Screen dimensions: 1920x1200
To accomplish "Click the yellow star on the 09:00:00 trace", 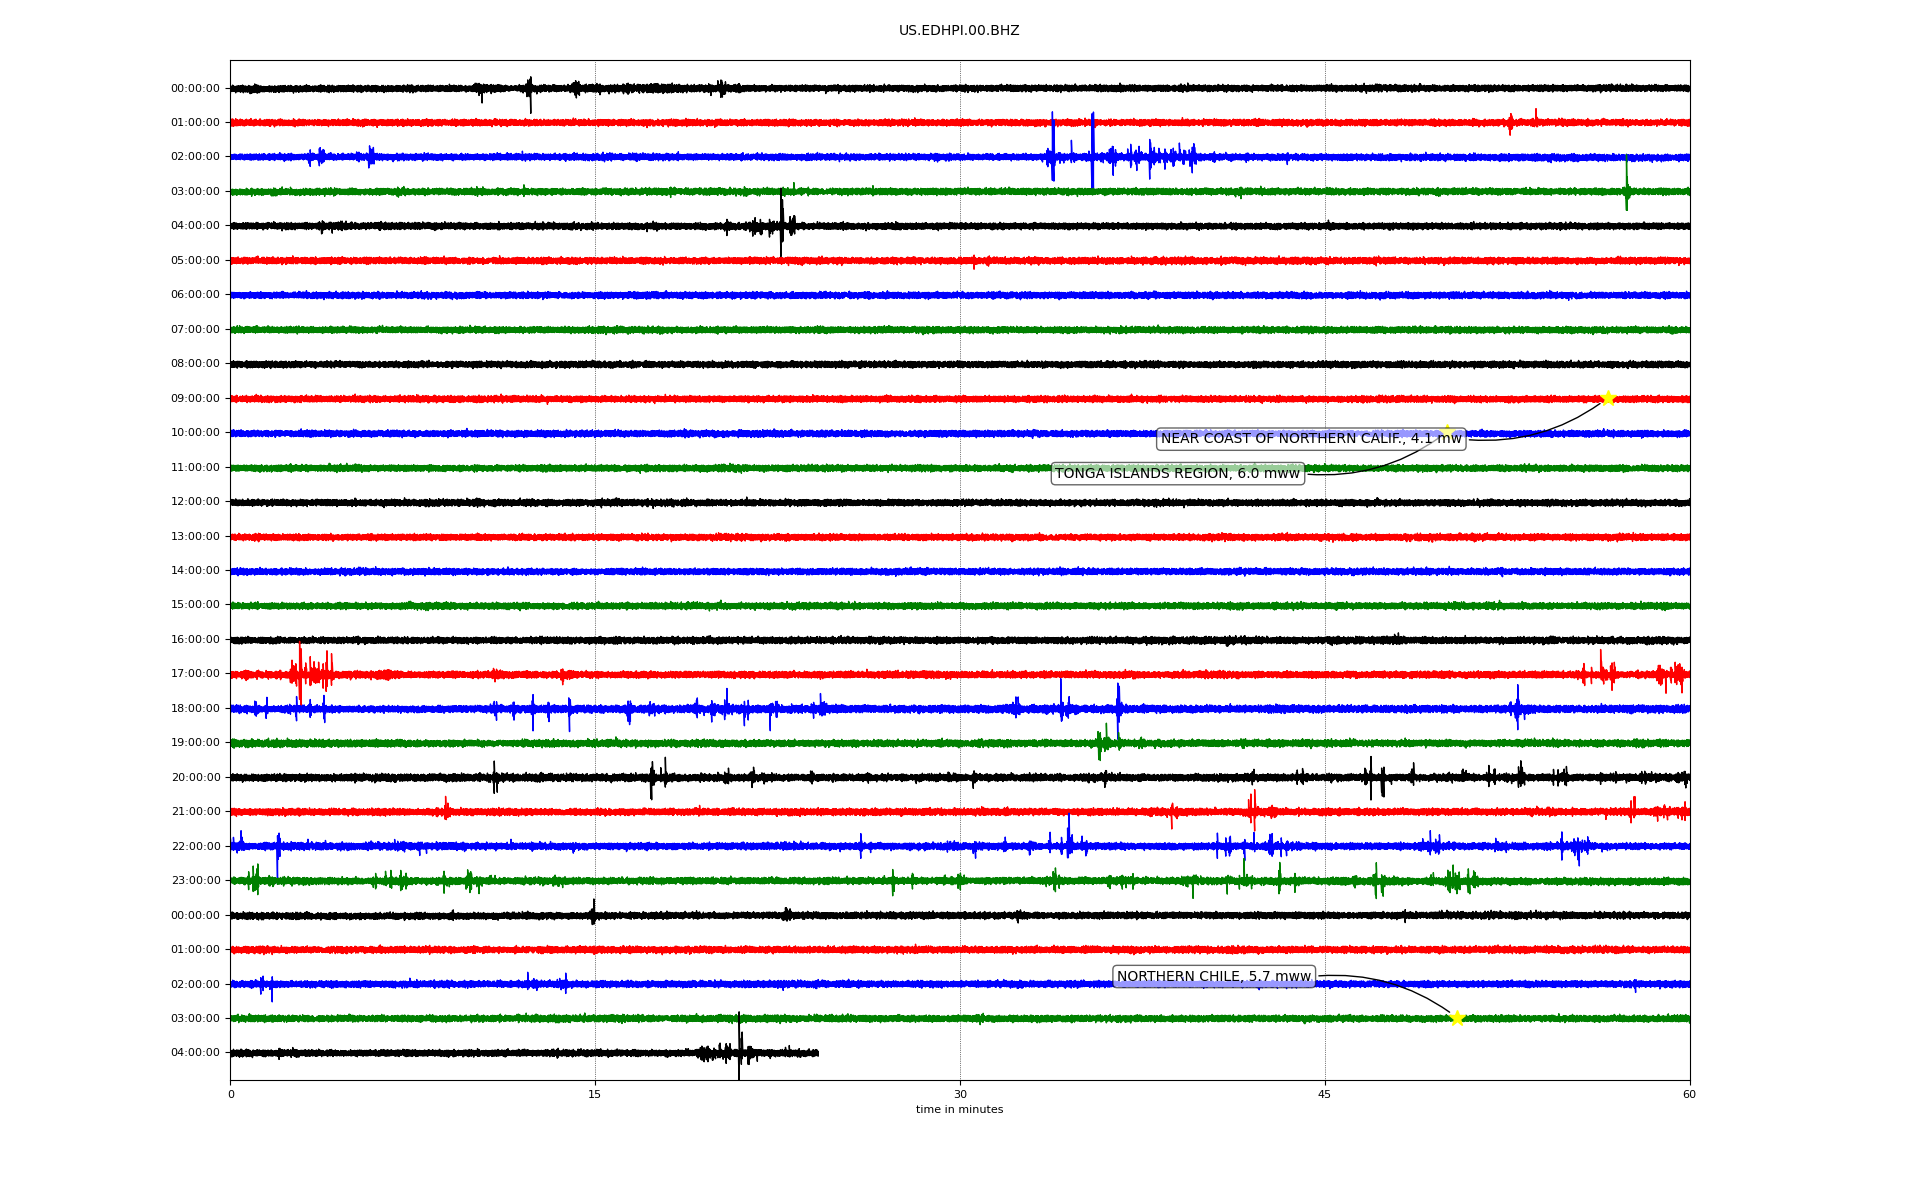I will point(1608,398).
